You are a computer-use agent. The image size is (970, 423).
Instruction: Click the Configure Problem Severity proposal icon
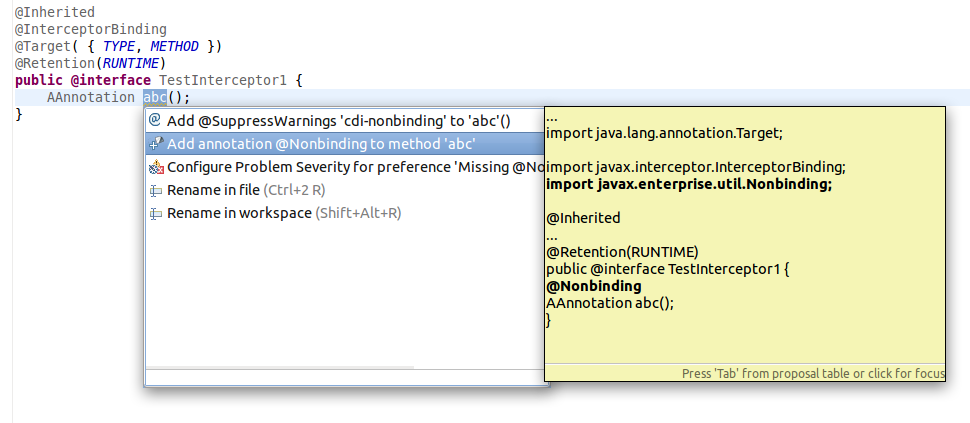click(155, 167)
